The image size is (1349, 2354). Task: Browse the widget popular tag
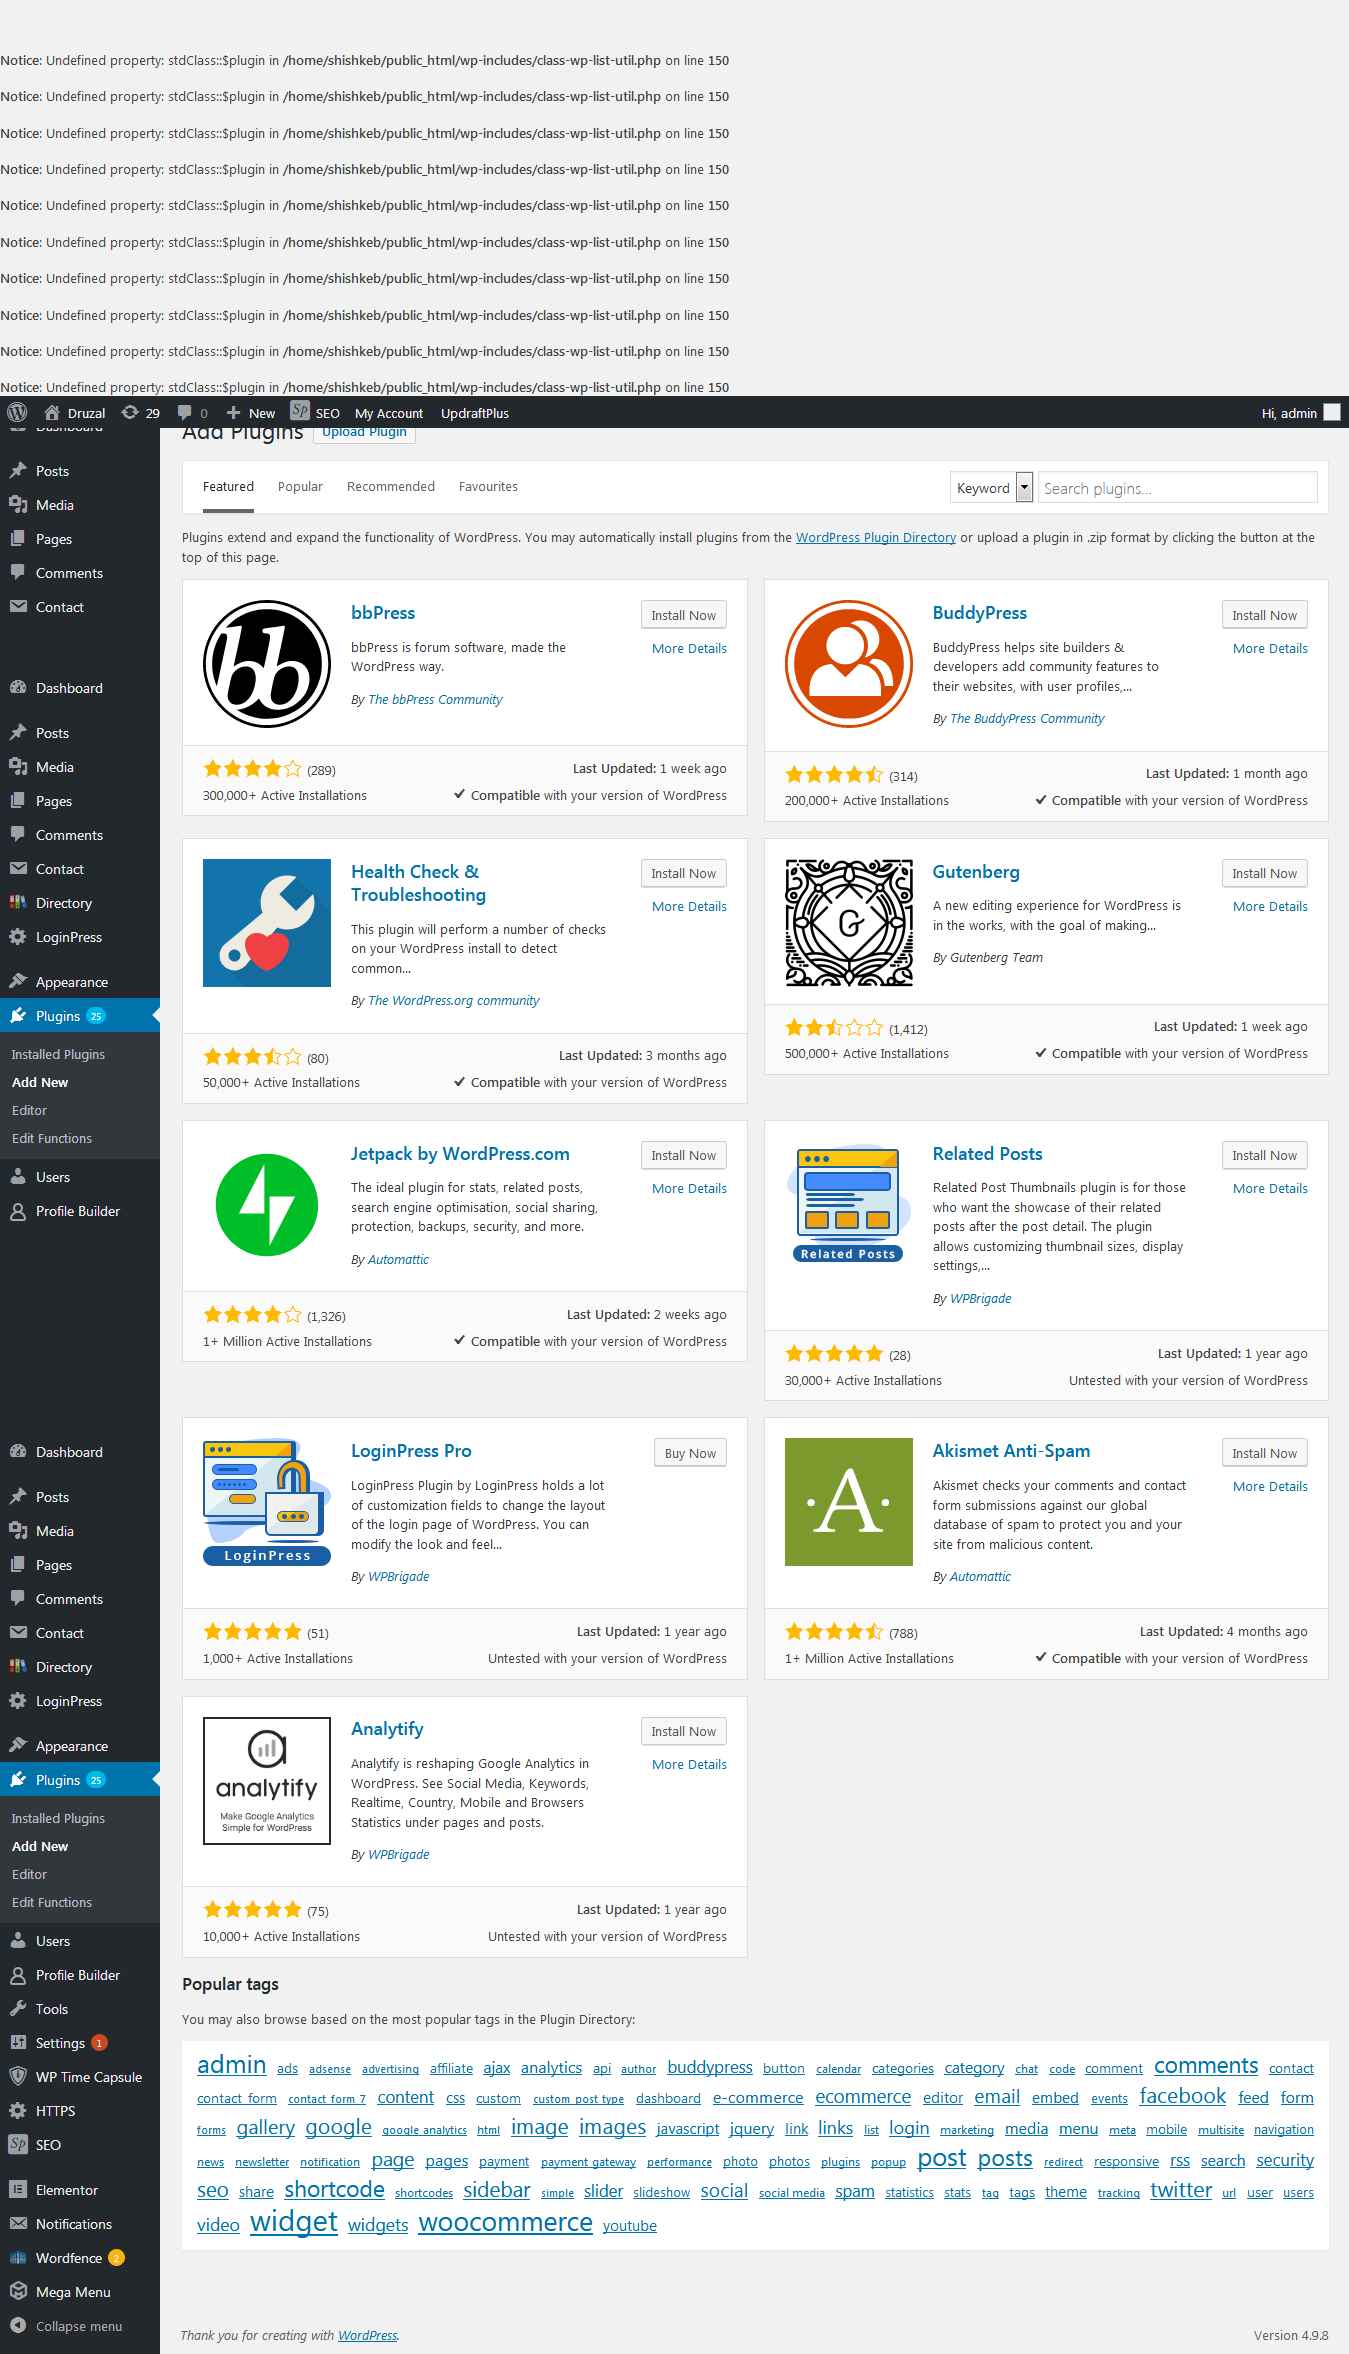294,2222
